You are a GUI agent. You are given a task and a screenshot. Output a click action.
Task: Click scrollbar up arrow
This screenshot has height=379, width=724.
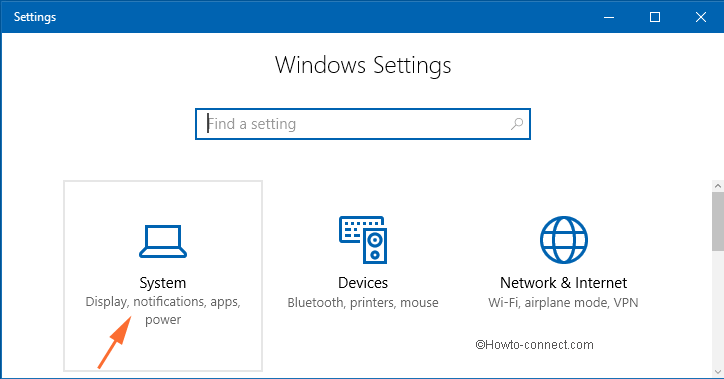[718, 186]
